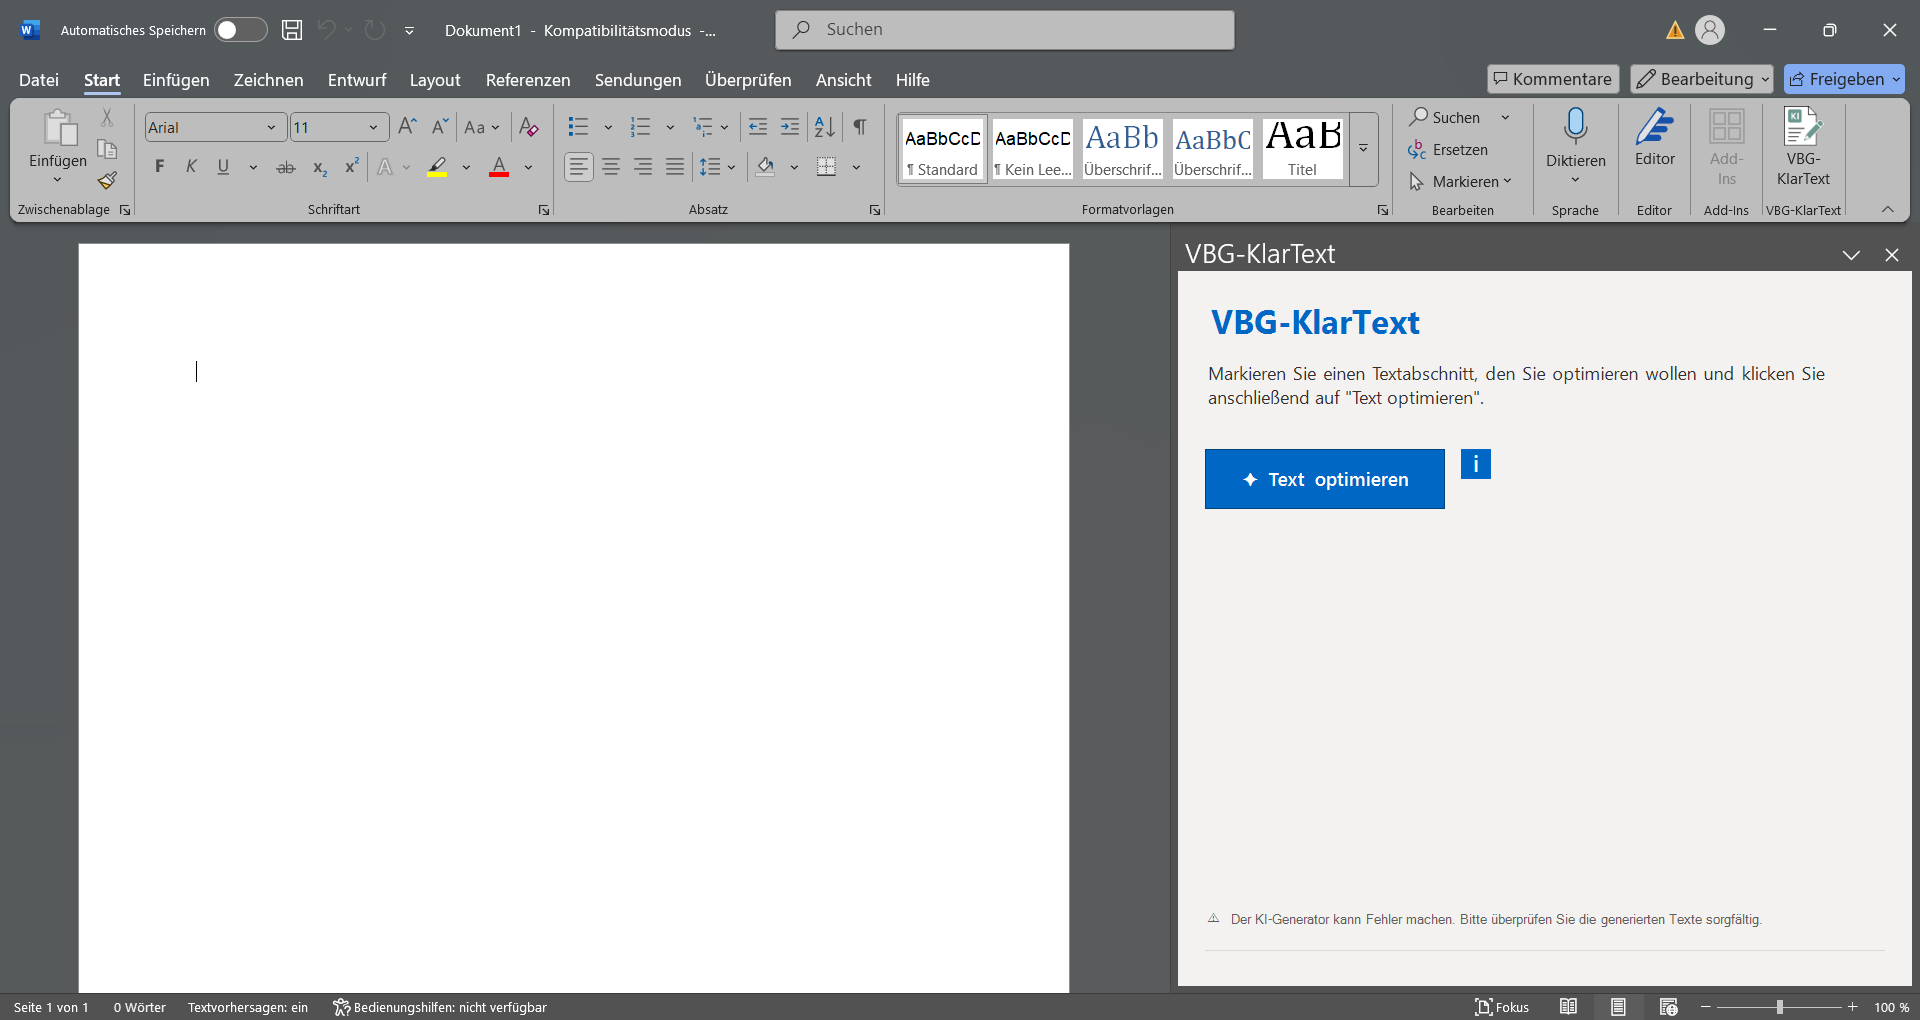Clear all formatting with the eraser icon

click(529, 127)
